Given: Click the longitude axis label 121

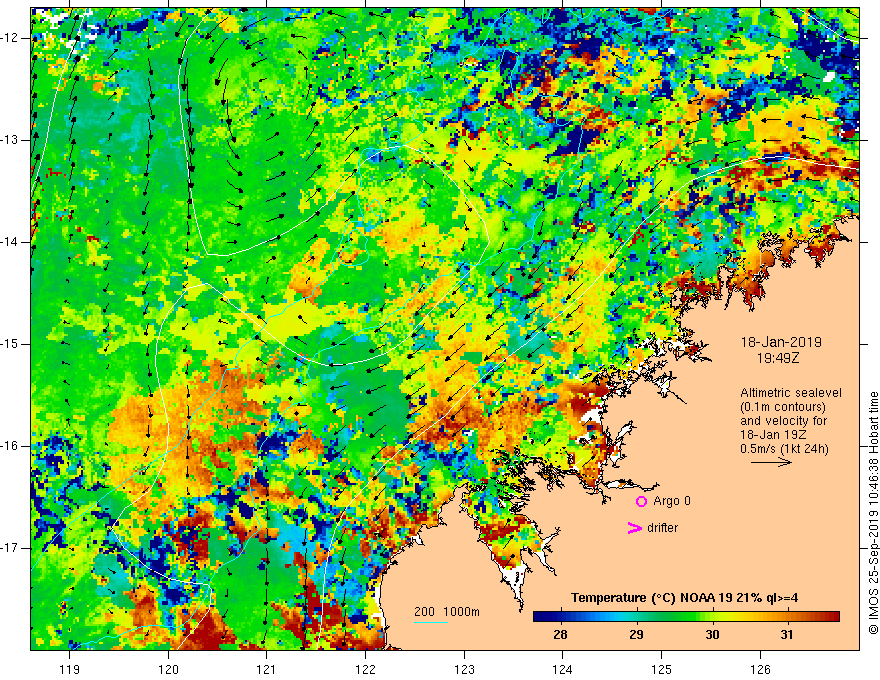Looking at the screenshot, I should point(267,669).
